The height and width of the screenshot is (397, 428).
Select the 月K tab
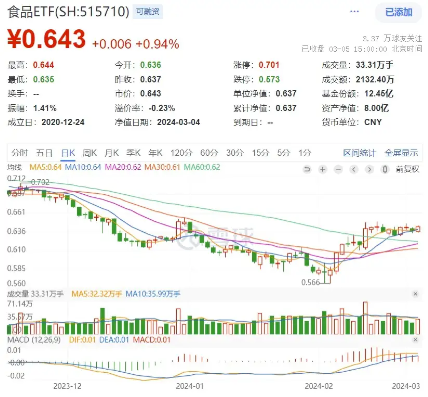(x=112, y=153)
